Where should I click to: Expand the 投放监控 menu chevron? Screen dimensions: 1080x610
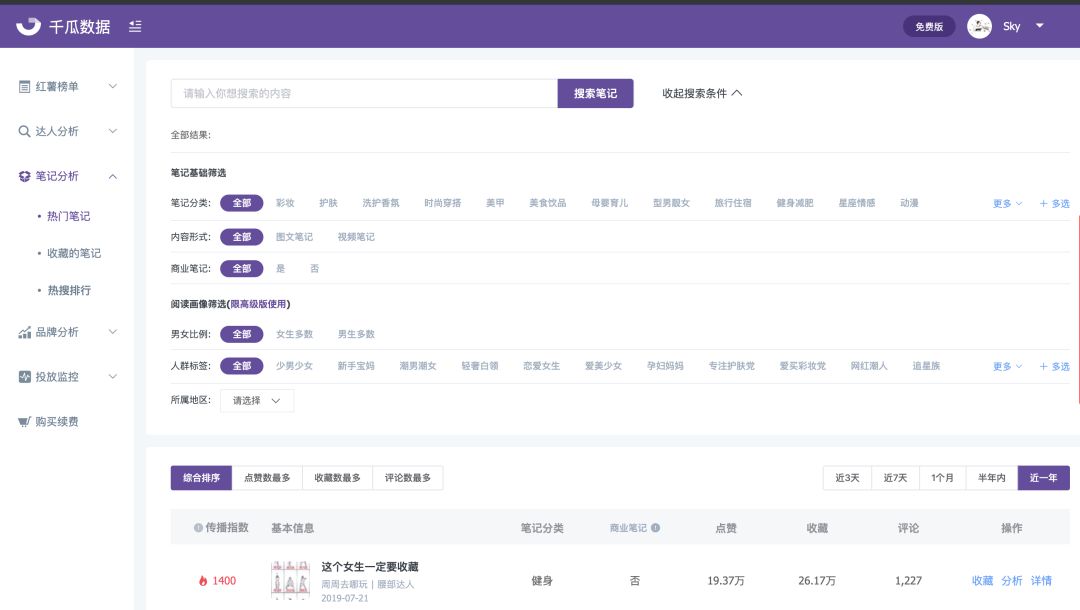pyautogui.click(x=112, y=377)
